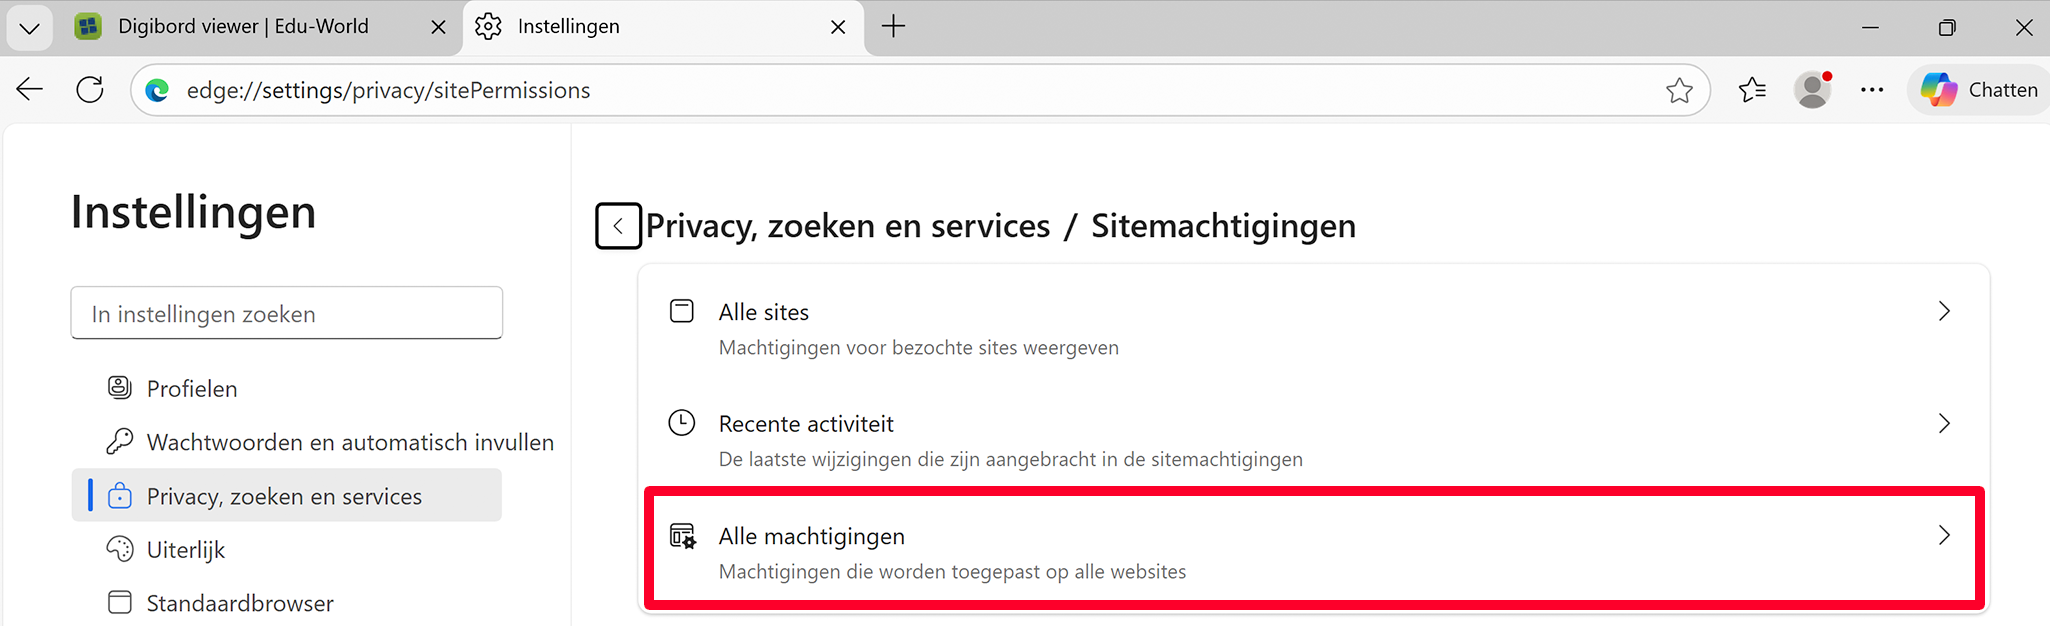Open a new tab with plus icon
This screenshot has height=626, width=2050.
tap(893, 27)
